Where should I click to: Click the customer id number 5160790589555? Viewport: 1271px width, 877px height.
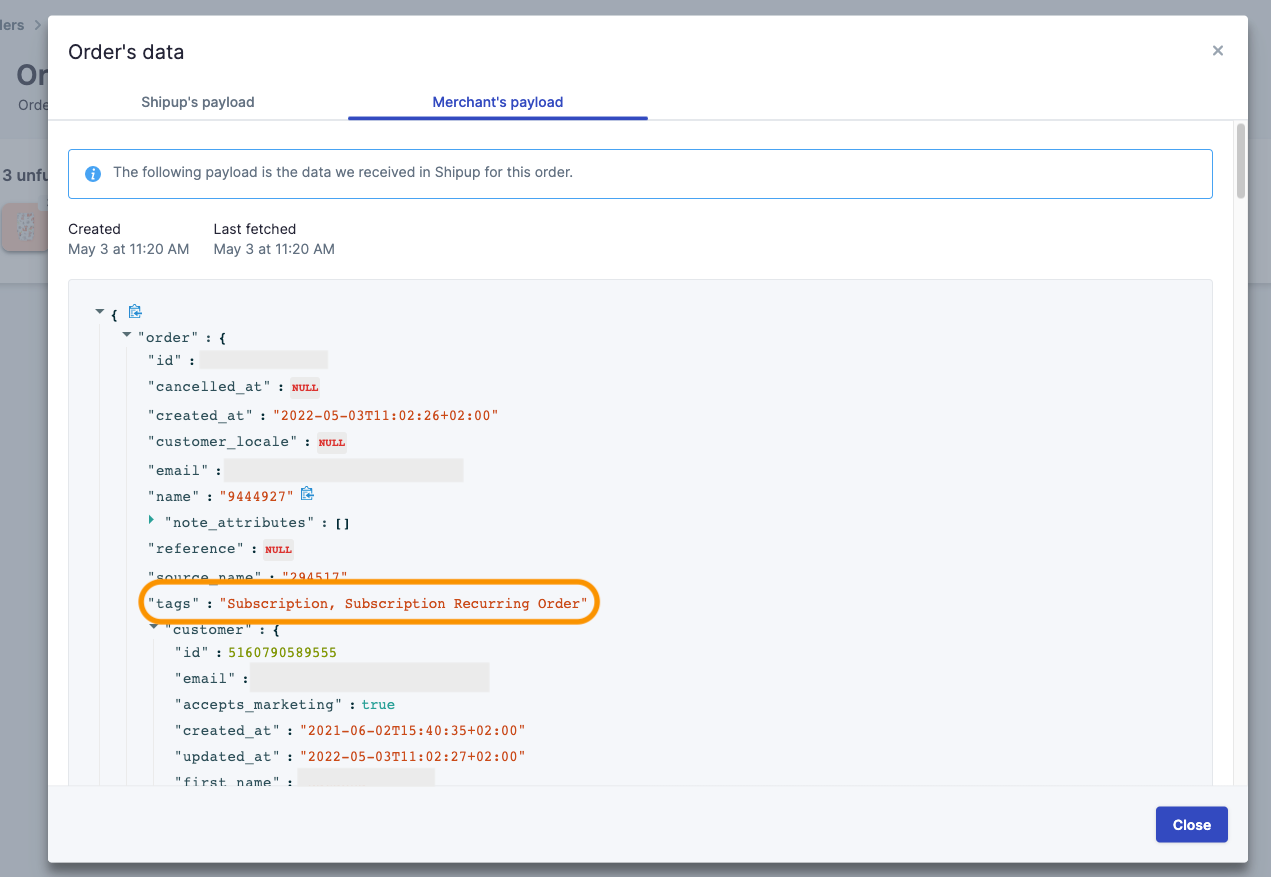282,652
